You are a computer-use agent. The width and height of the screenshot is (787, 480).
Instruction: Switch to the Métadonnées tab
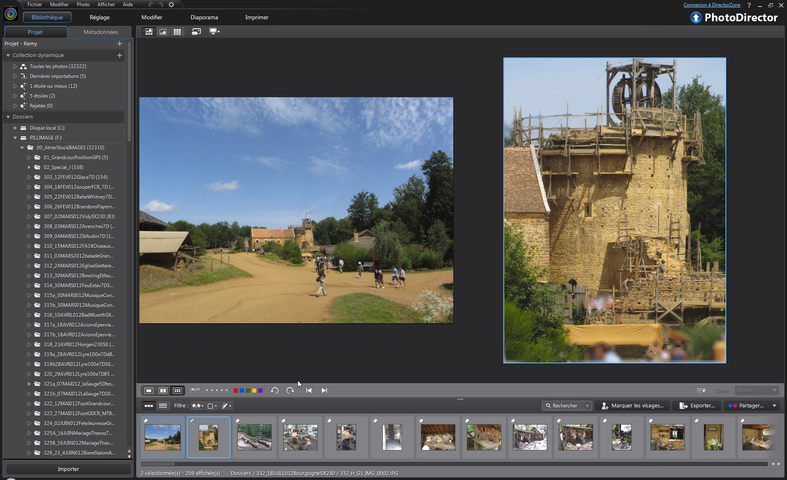point(99,32)
